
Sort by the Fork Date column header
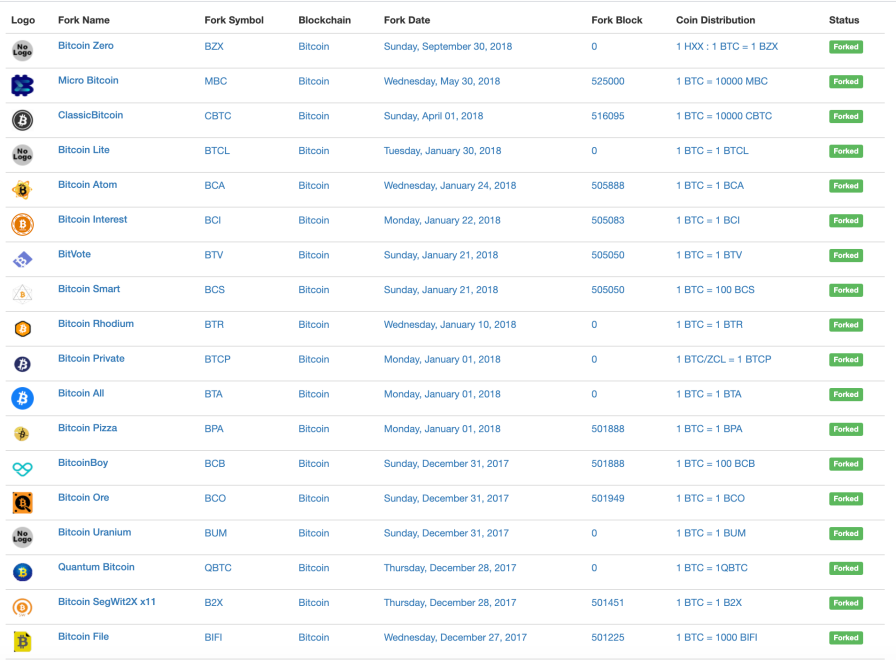click(407, 20)
